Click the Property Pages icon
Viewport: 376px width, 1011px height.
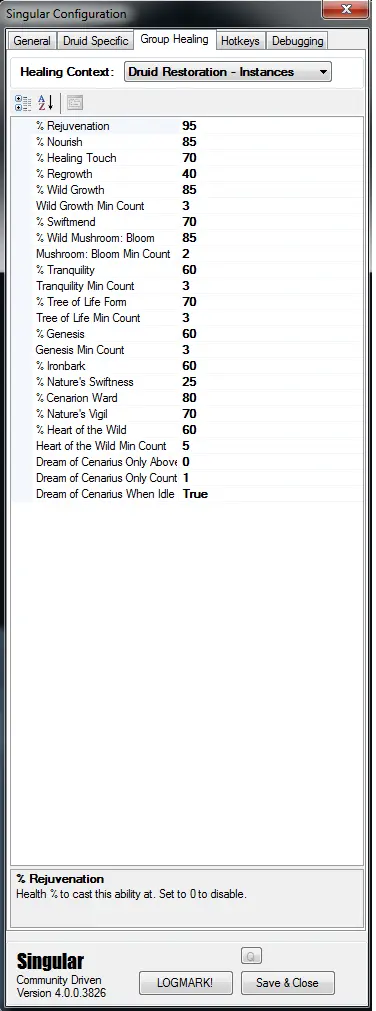click(75, 103)
